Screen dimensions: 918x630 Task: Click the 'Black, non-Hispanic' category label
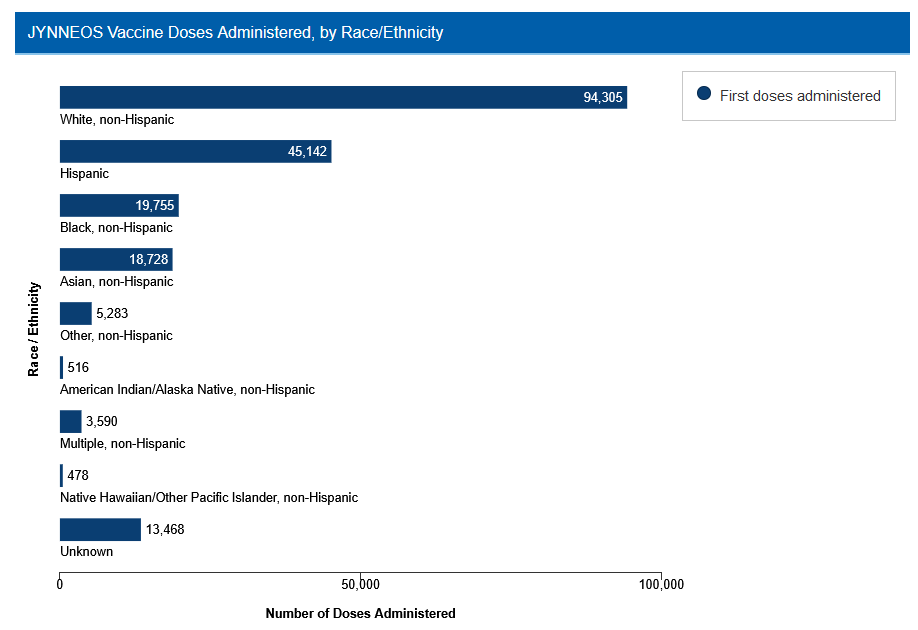(x=117, y=228)
